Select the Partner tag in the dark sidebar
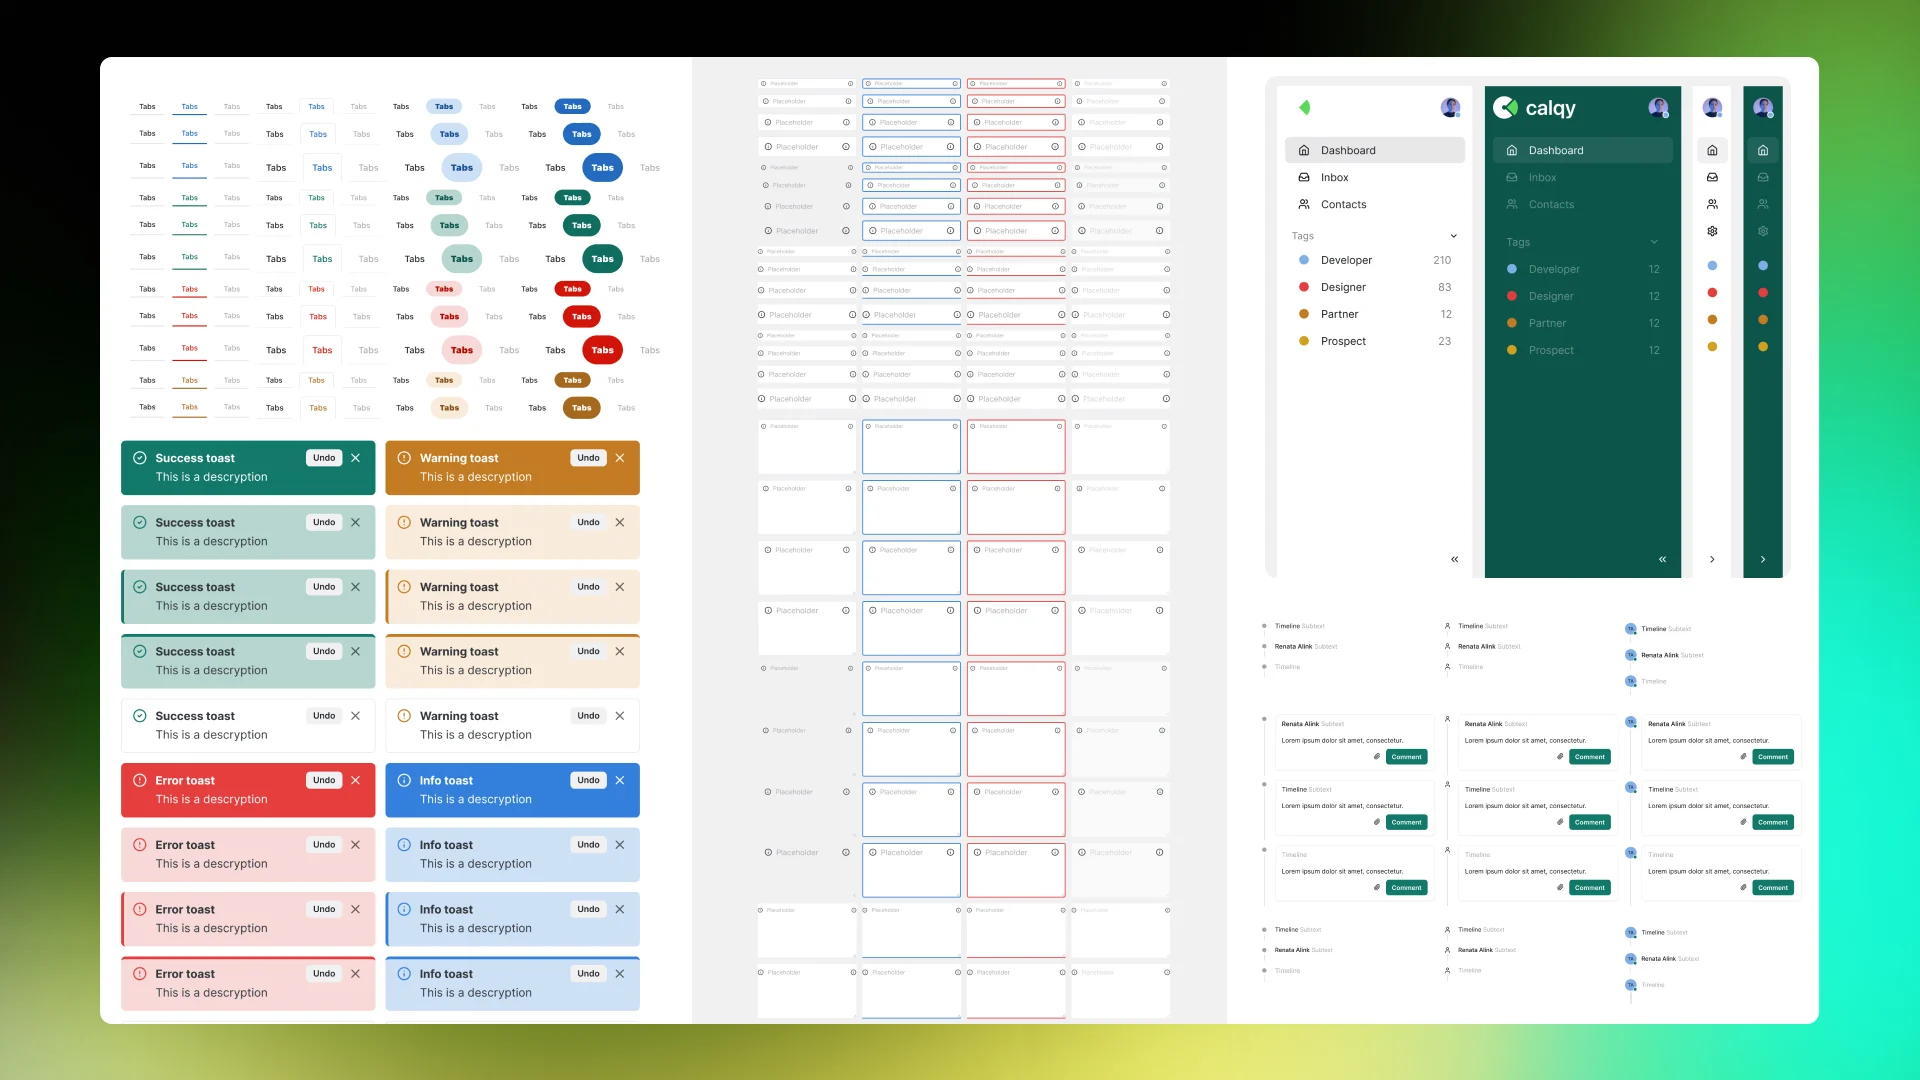1920x1080 pixels. coord(1583,323)
